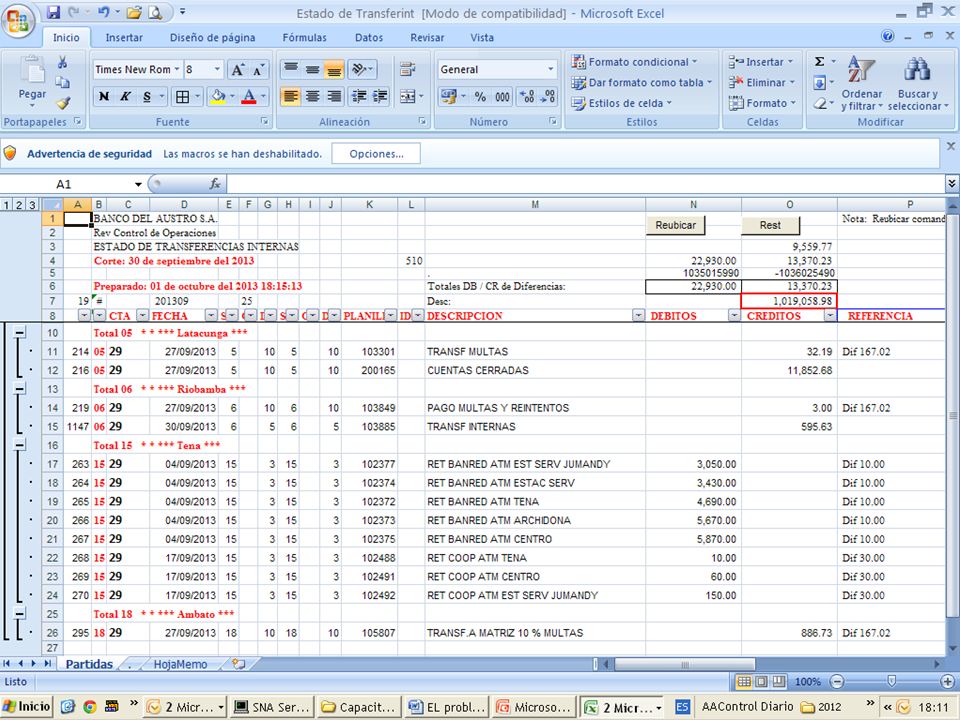Align text to center horizontally
Image resolution: width=960 pixels, height=720 pixels.
coord(312,96)
